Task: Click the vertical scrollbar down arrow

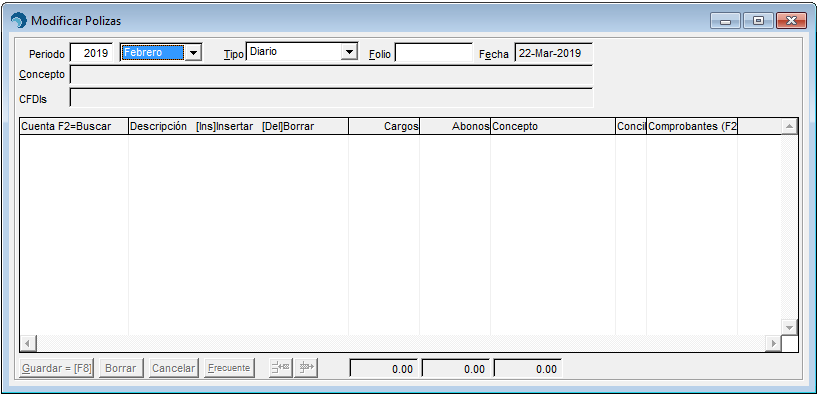Action: (x=789, y=327)
